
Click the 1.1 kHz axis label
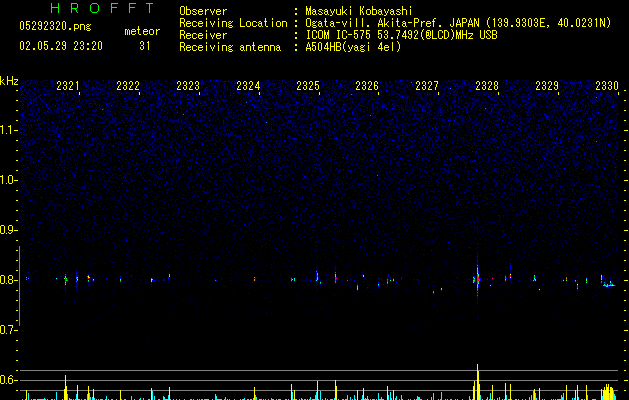8,130
